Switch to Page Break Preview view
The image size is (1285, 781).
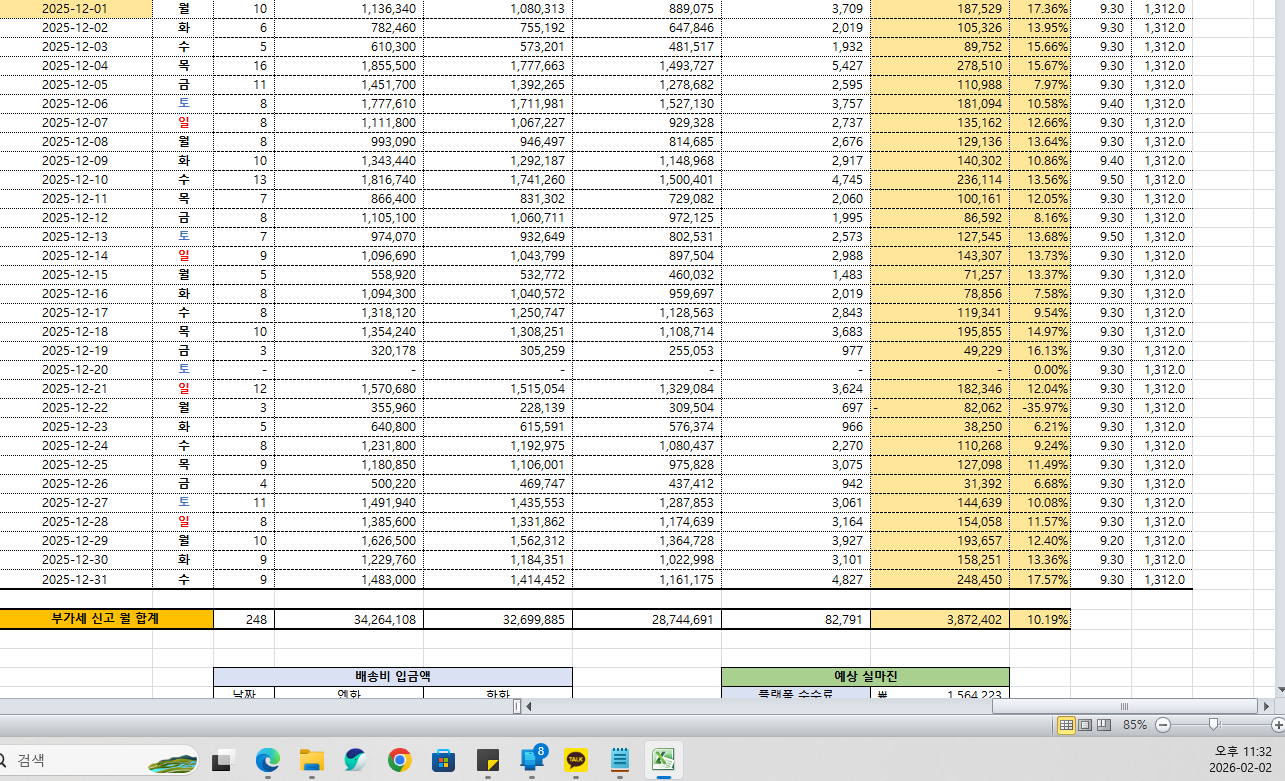click(1103, 724)
